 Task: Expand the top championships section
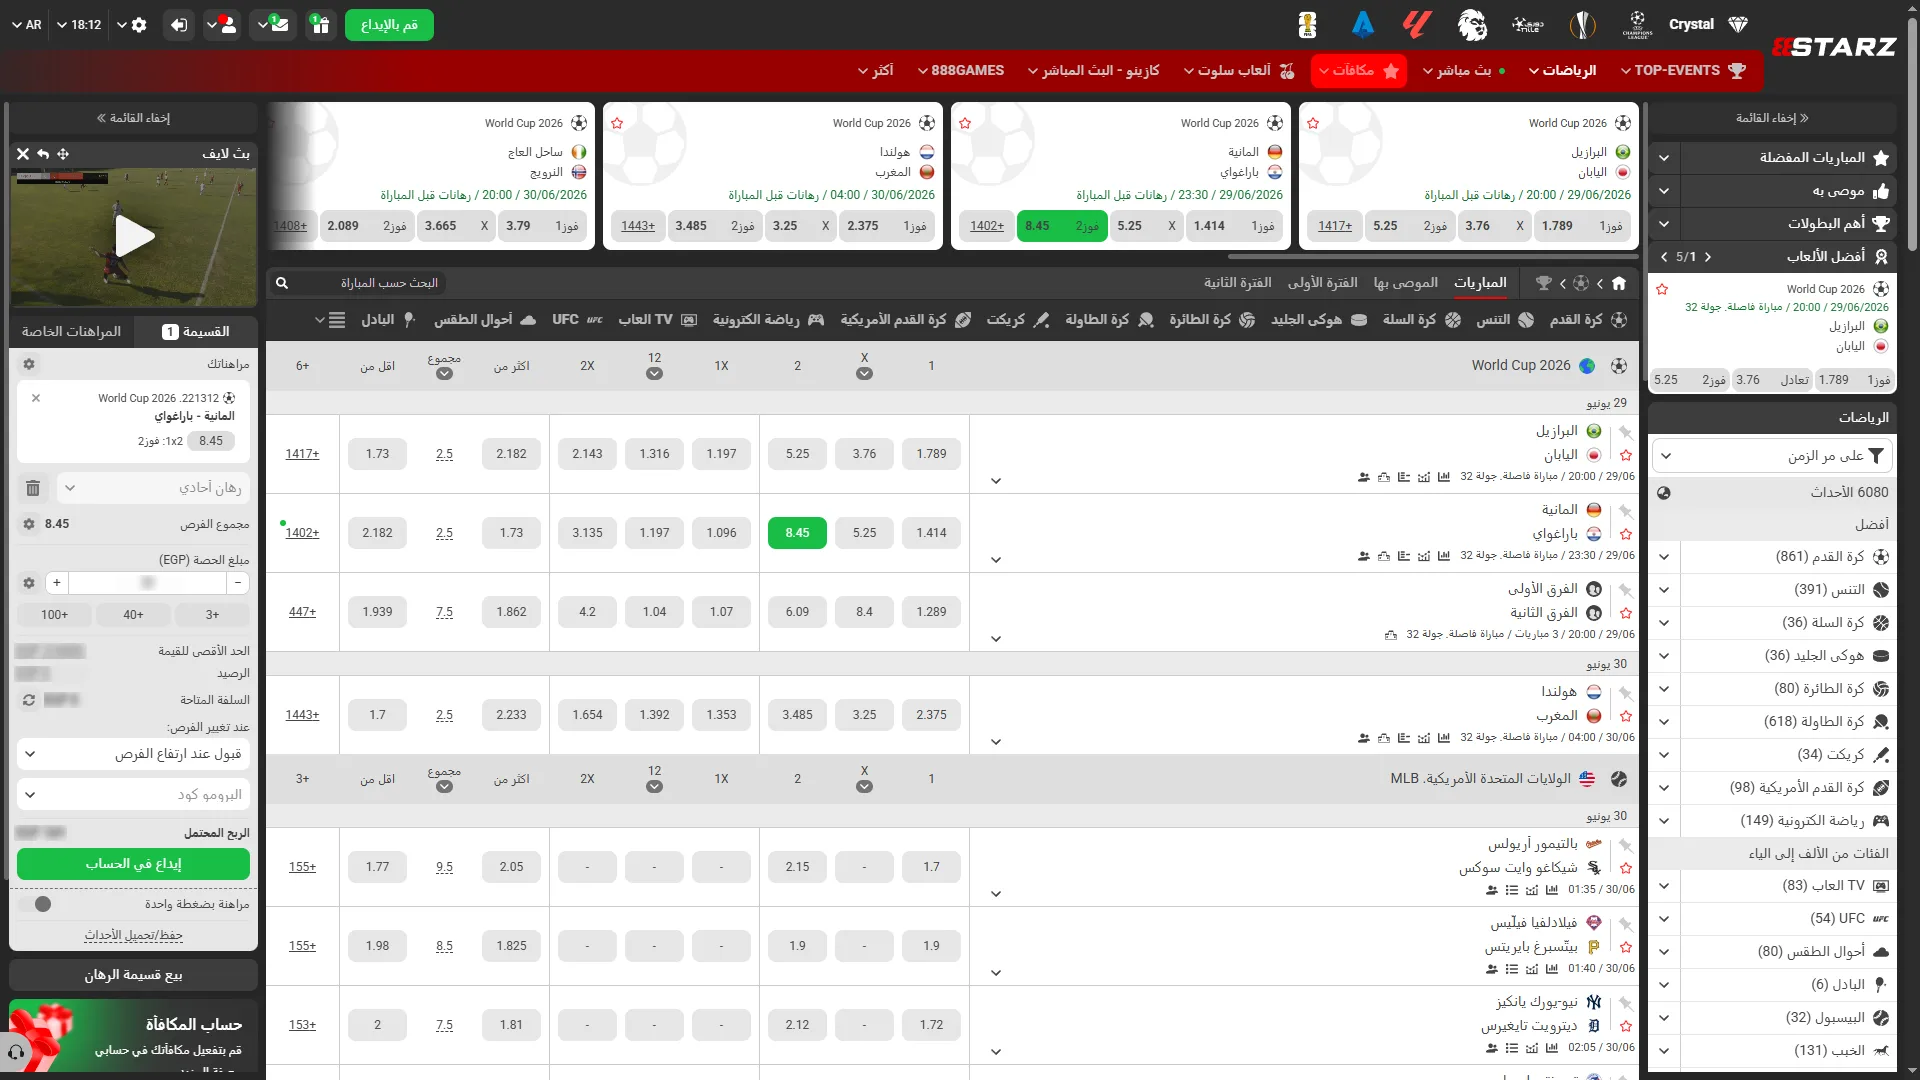click(x=1664, y=224)
